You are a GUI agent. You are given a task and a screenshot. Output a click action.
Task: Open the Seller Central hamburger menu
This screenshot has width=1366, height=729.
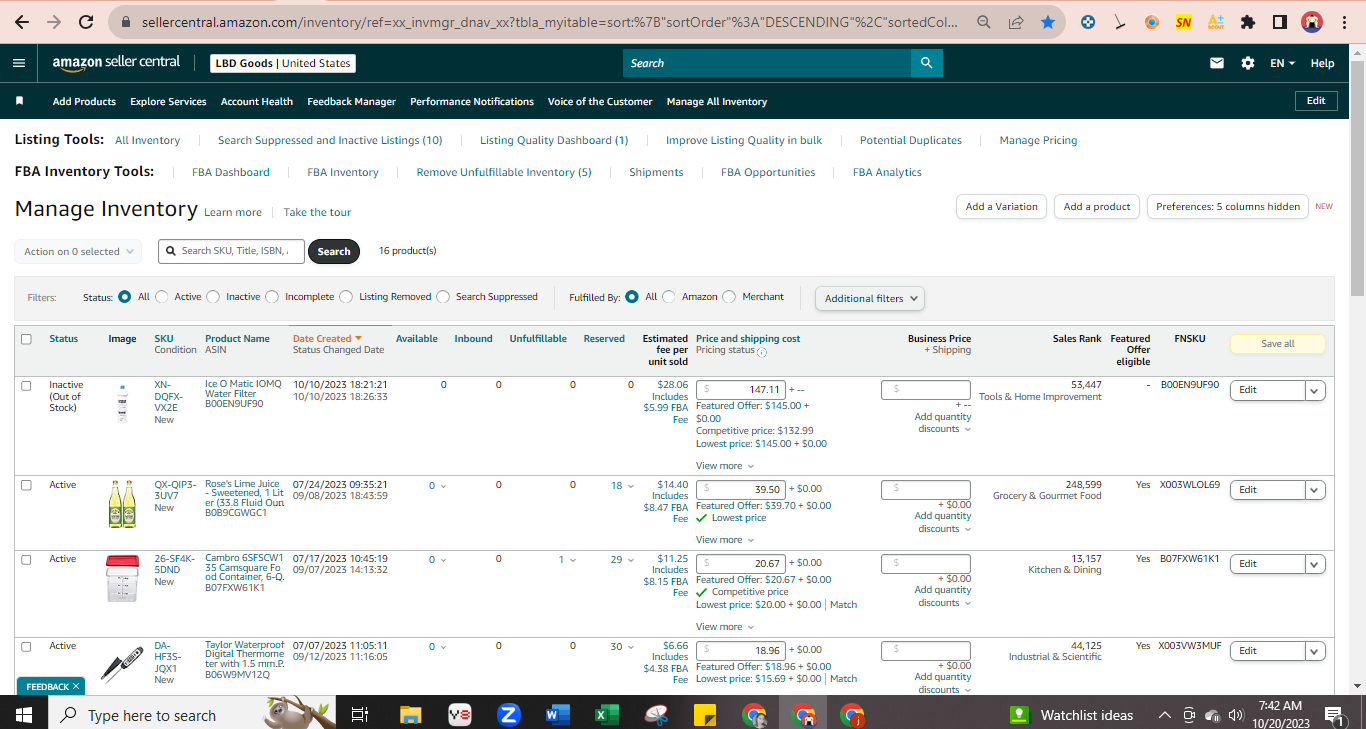coord(19,63)
